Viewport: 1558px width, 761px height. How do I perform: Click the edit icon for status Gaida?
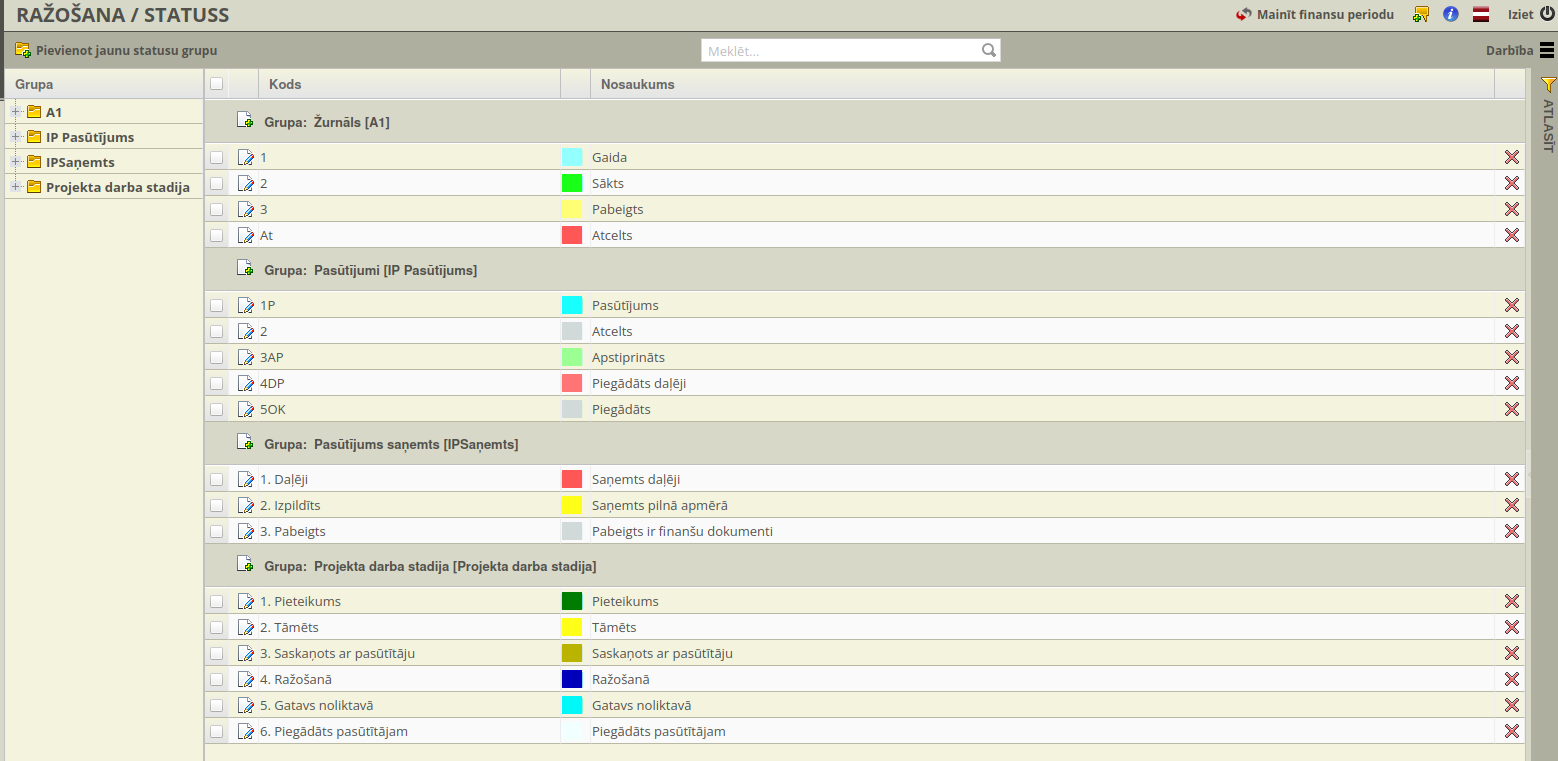[x=245, y=157]
